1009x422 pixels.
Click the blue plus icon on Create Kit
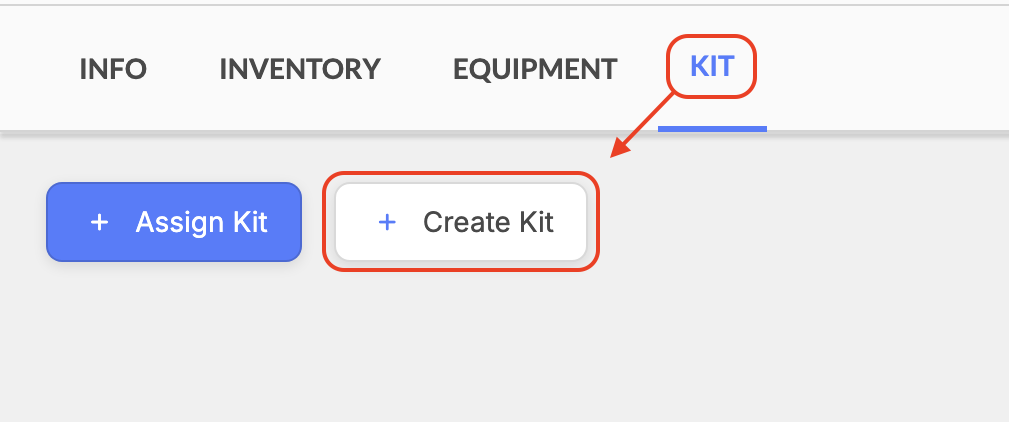pos(387,223)
